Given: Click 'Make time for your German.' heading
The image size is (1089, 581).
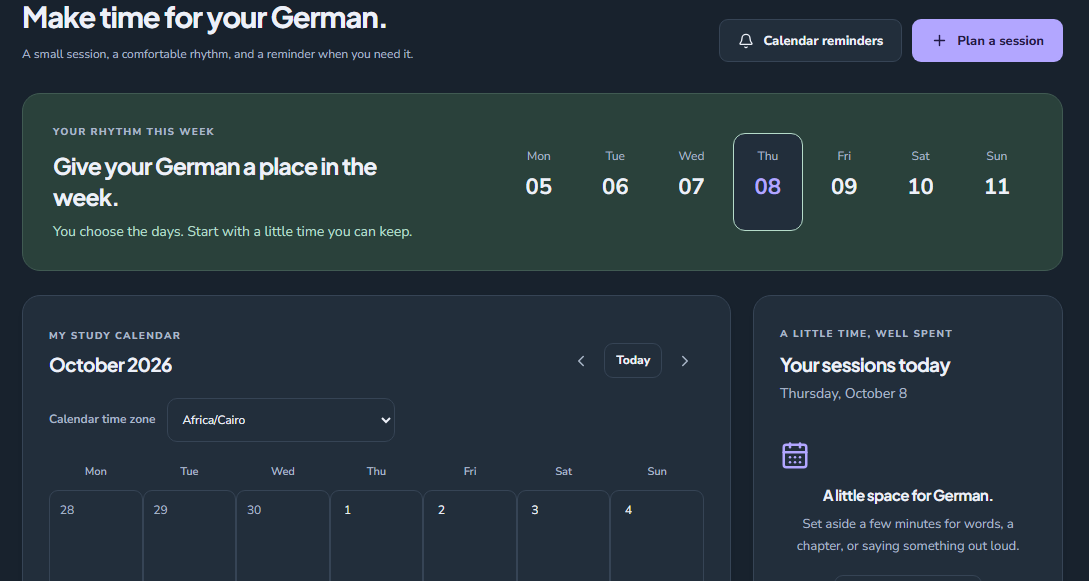Looking at the screenshot, I should click(x=204, y=17).
